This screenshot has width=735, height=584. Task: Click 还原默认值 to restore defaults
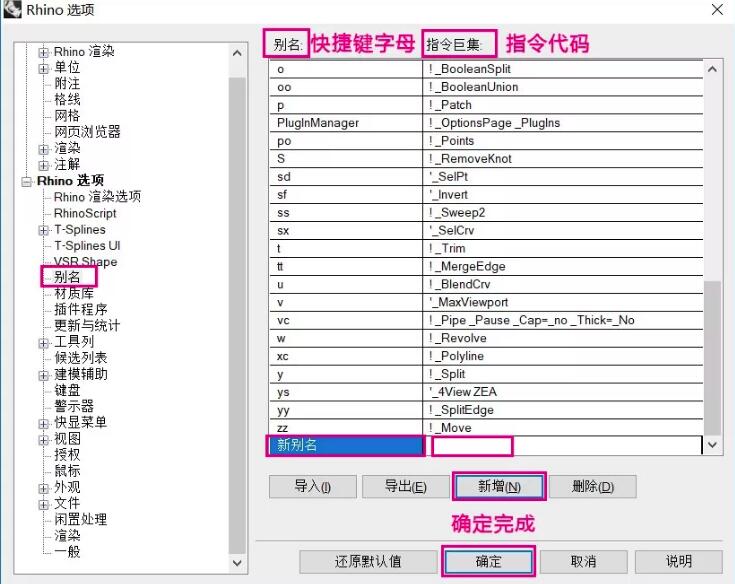(x=368, y=562)
